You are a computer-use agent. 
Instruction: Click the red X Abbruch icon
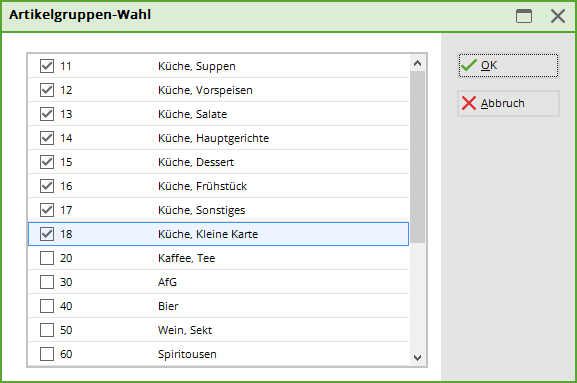(469, 103)
